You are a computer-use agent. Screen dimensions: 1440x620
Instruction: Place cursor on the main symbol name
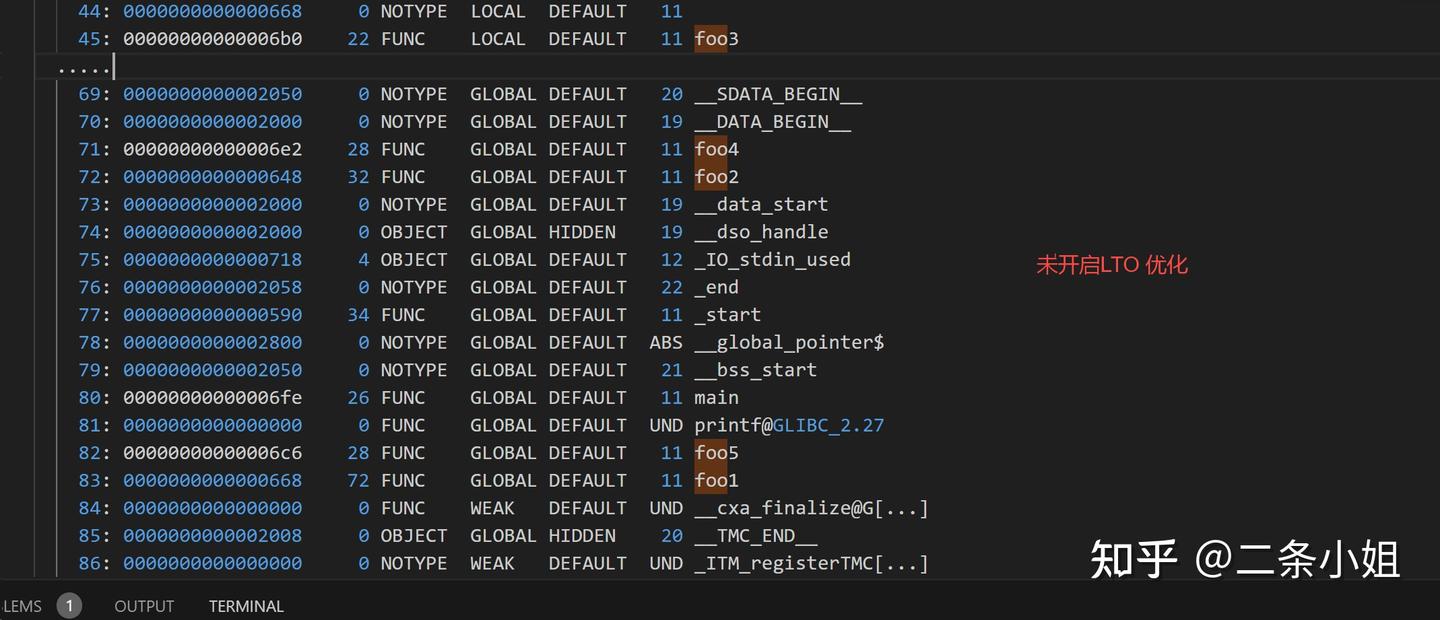tap(717, 398)
